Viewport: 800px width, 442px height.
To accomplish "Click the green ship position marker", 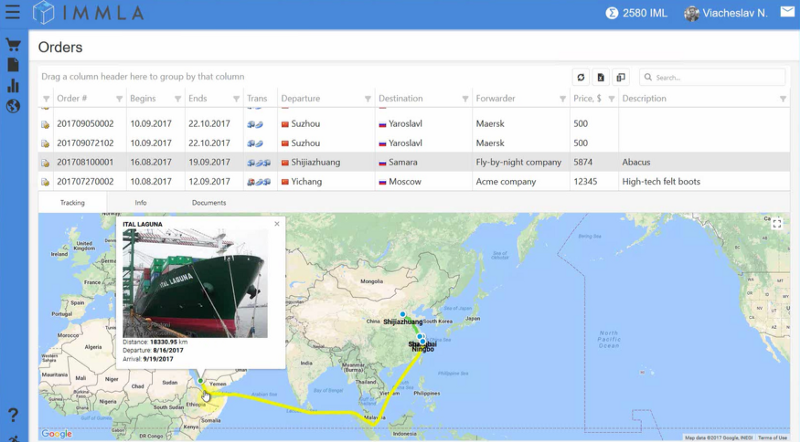I will (x=201, y=381).
